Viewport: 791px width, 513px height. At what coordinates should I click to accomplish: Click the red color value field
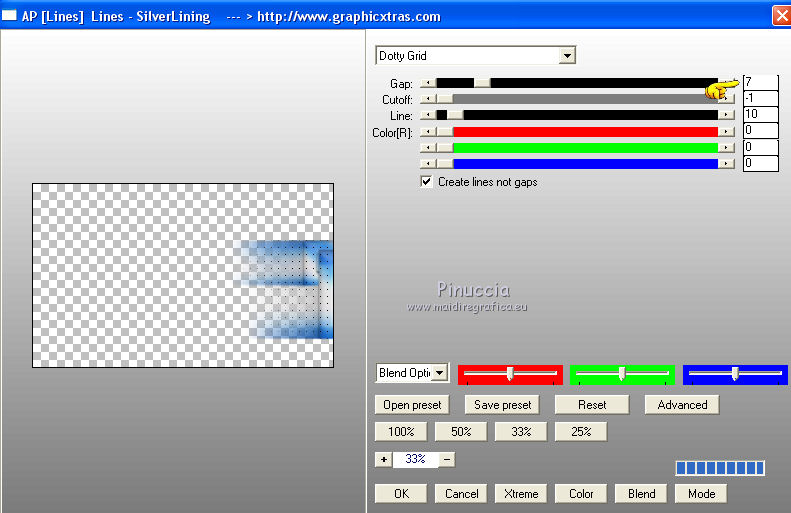tap(761, 131)
